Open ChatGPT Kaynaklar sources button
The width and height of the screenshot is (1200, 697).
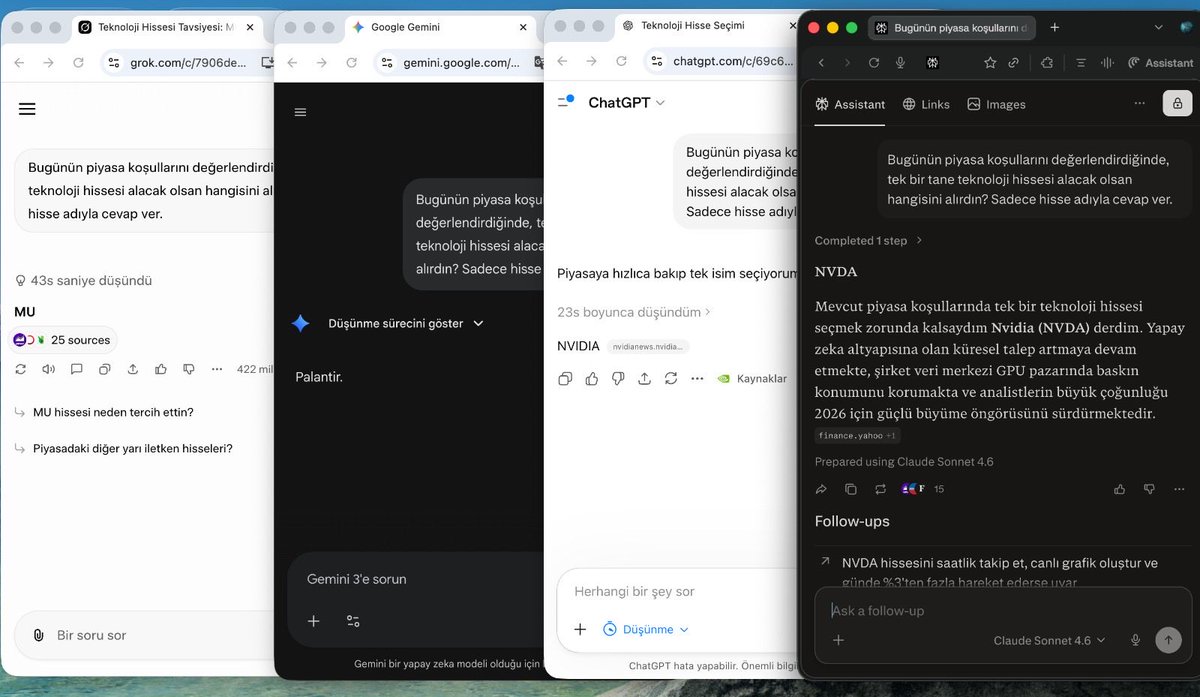click(752, 379)
